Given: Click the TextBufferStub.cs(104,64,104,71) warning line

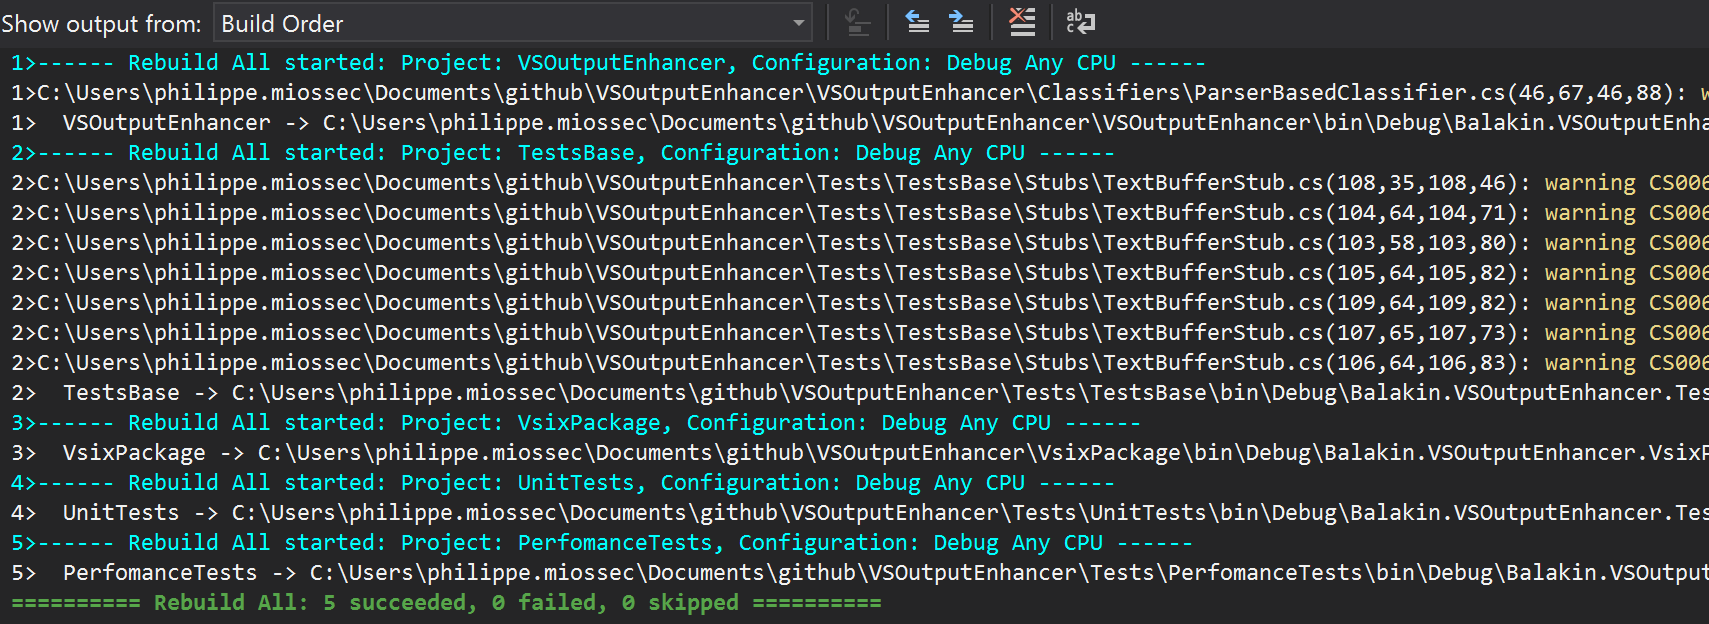Looking at the screenshot, I should coord(859,213).
